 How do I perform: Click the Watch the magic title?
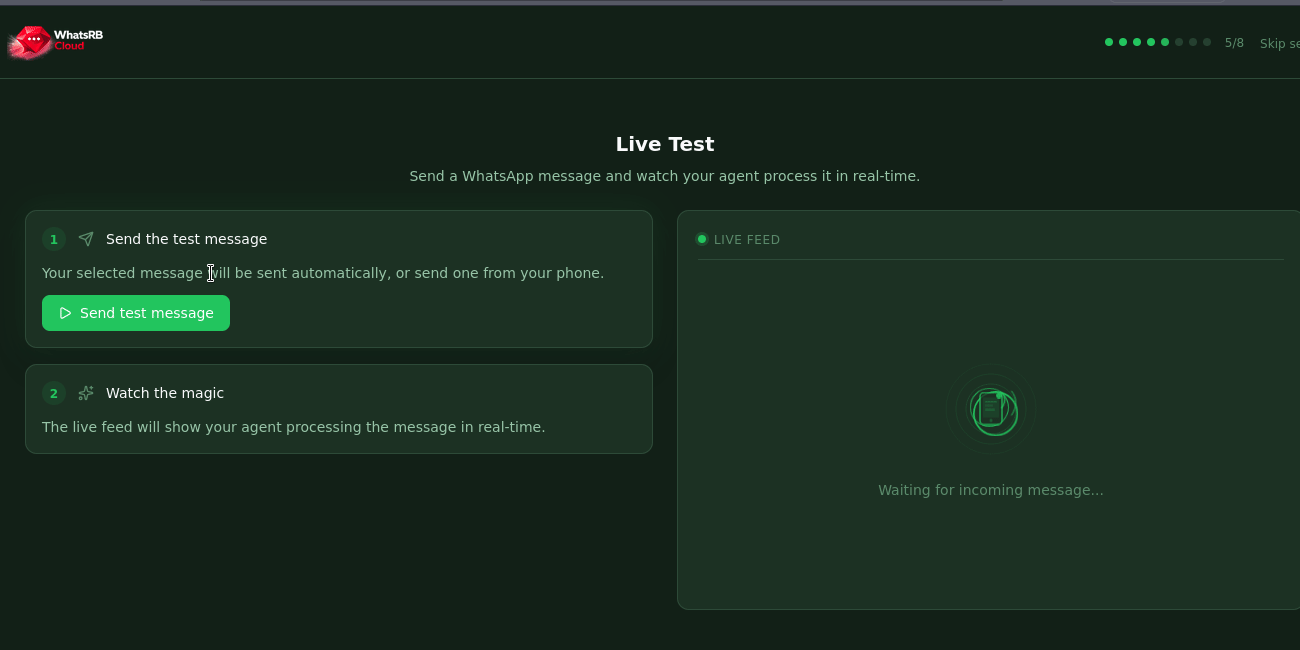[x=165, y=393]
